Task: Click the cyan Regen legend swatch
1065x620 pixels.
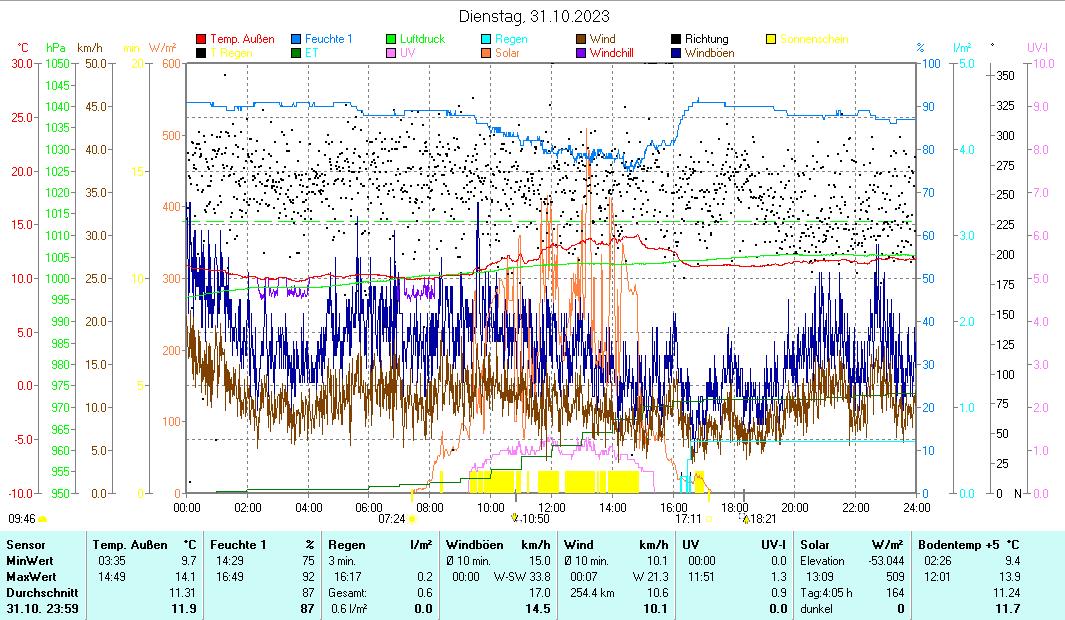Action: 486,39
